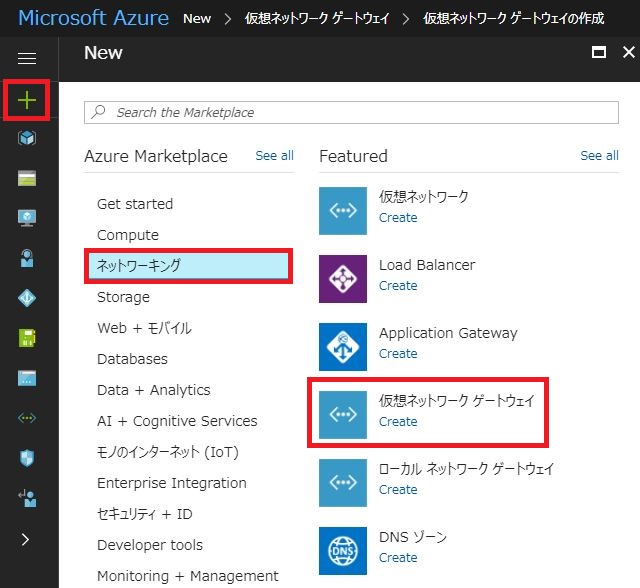
Task: Click See all beside Azure Marketplace
Action: 274,155
